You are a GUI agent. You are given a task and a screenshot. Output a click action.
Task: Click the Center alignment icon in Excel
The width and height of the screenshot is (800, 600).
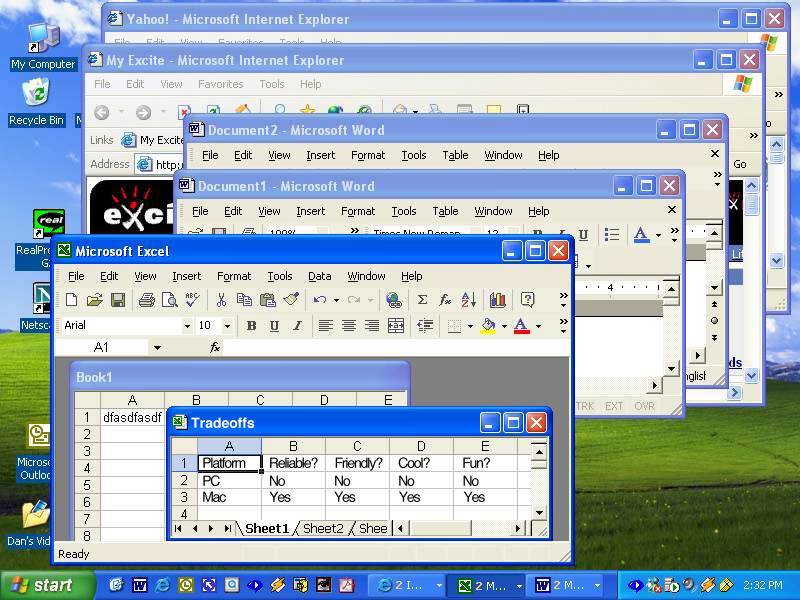pos(349,326)
